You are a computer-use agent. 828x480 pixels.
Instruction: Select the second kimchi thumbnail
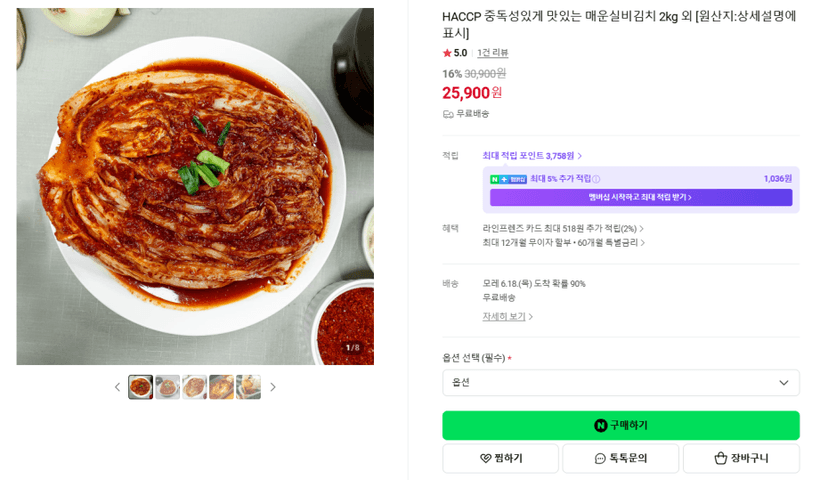point(167,387)
